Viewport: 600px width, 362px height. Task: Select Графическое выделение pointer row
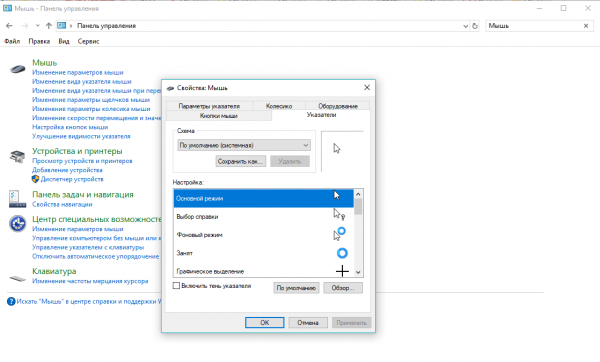pyautogui.click(x=263, y=271)
